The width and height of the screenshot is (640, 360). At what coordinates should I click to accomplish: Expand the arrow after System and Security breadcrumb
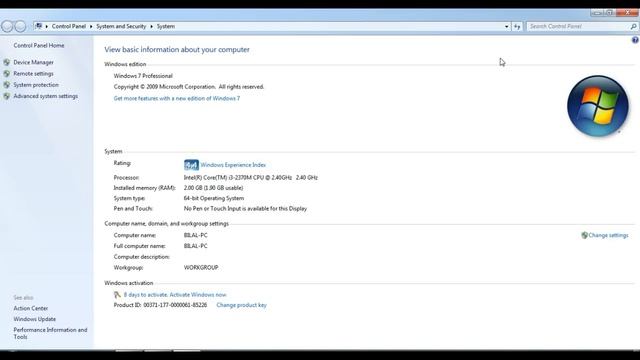point(151,27)
